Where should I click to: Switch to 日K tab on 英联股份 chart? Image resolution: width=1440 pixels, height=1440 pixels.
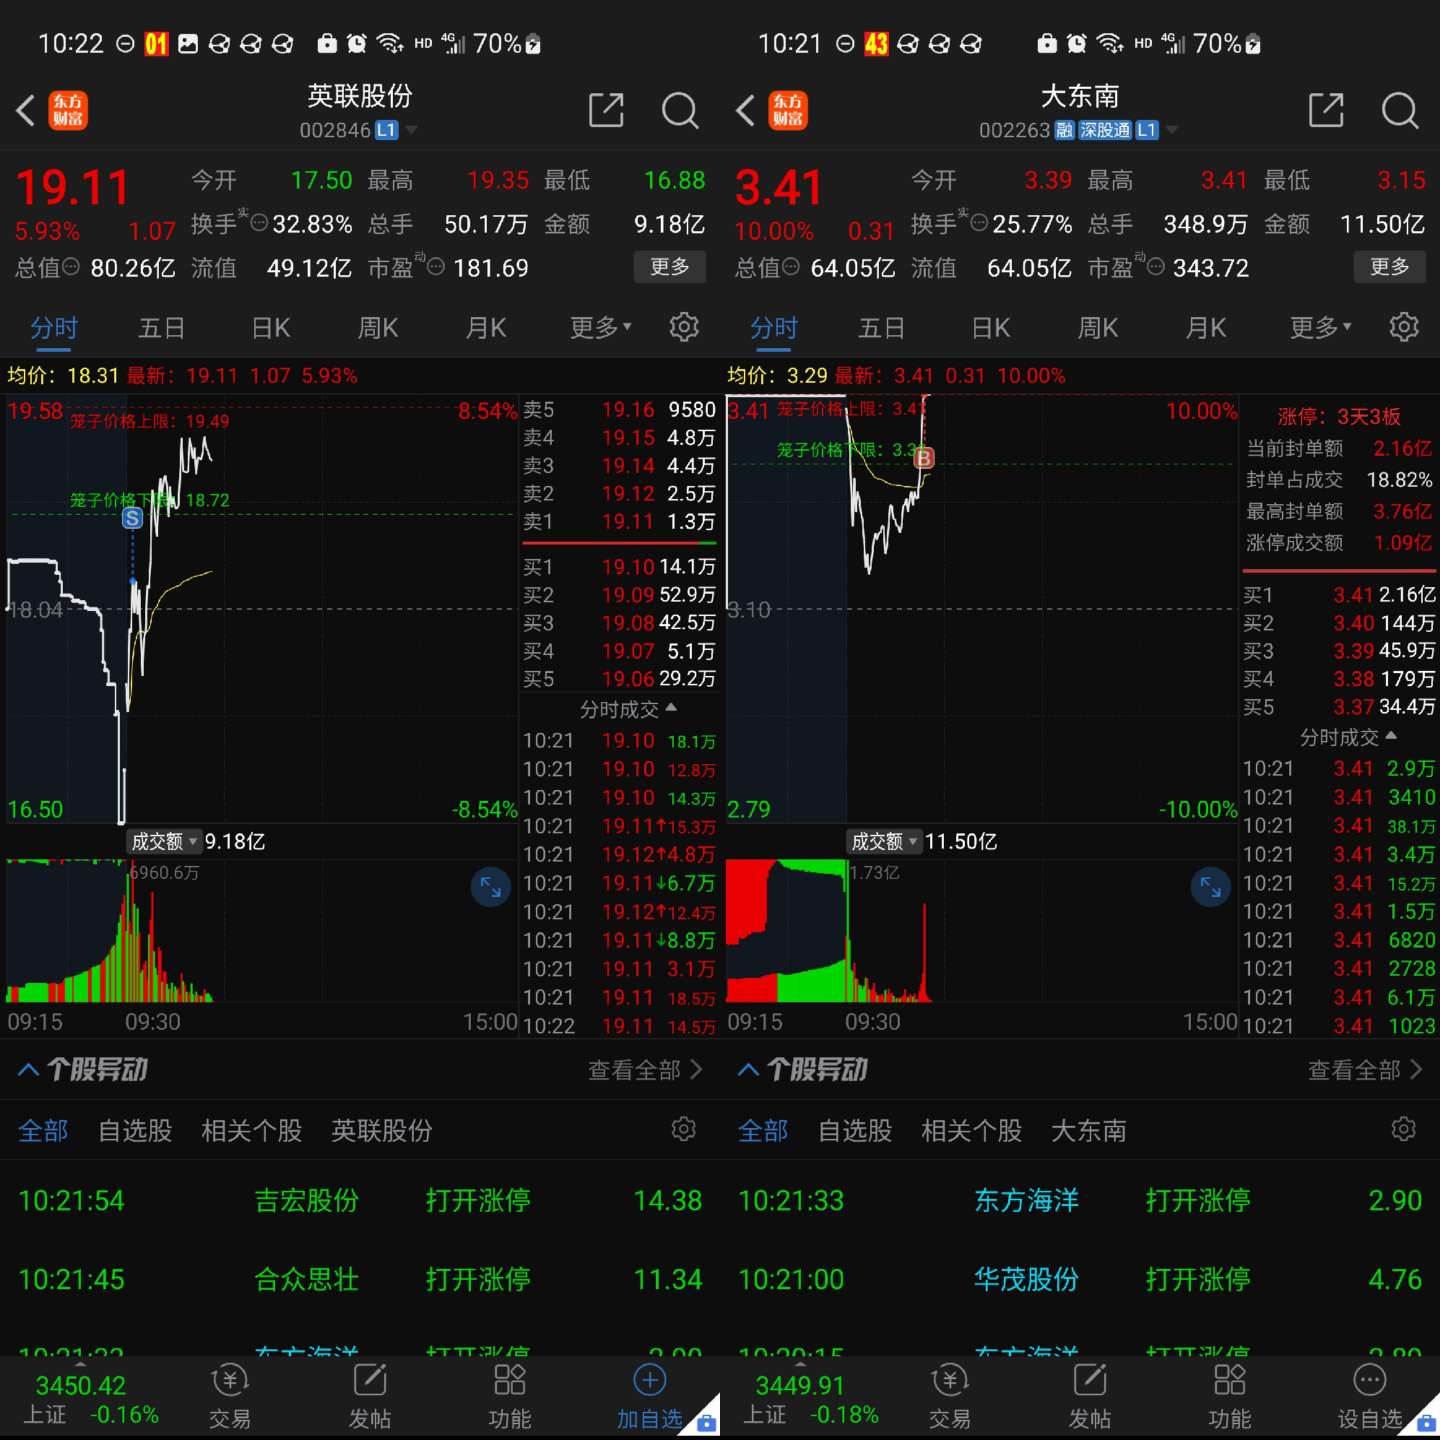click(x=270, y=328)
